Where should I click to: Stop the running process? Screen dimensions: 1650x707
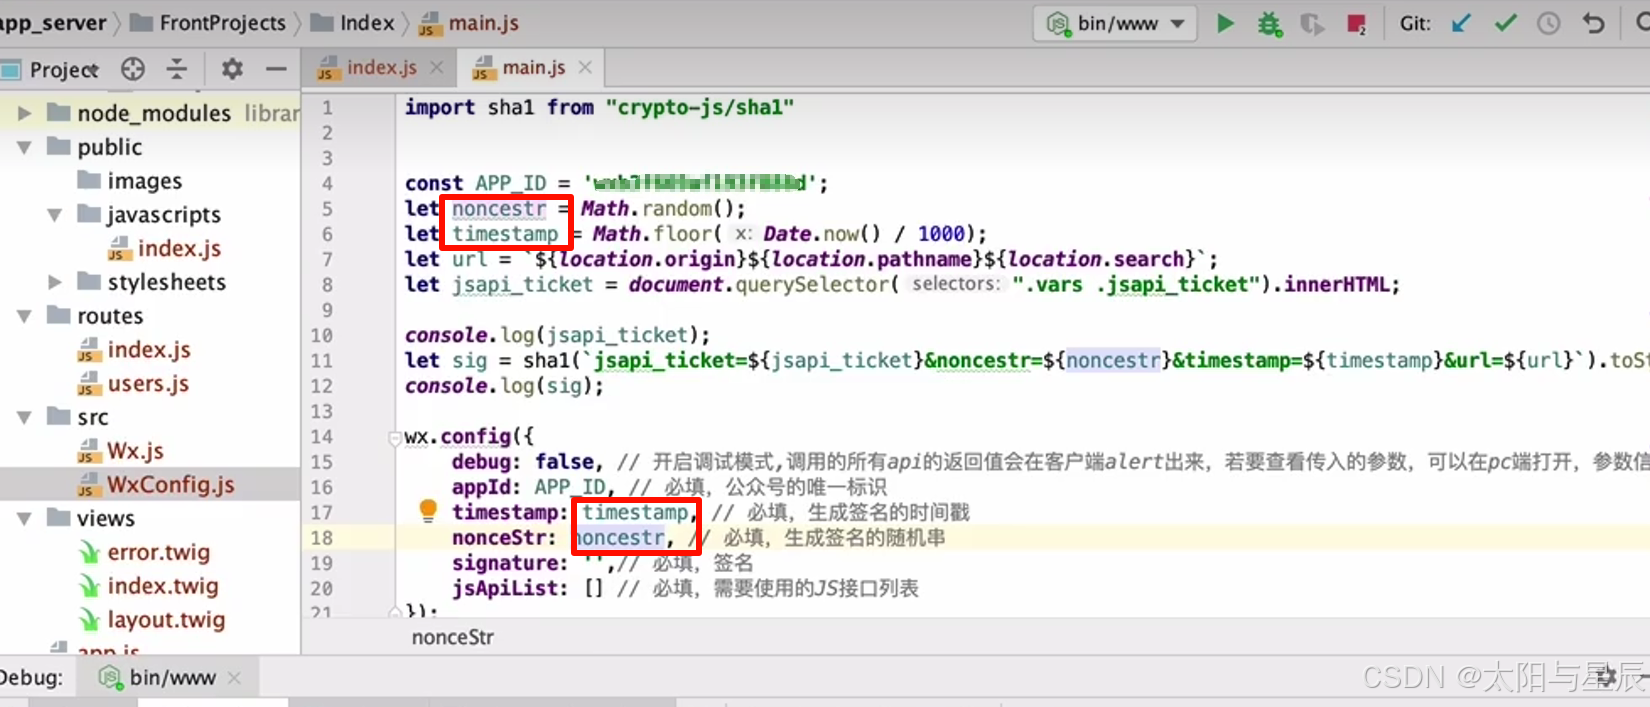tap(1356, 23)
